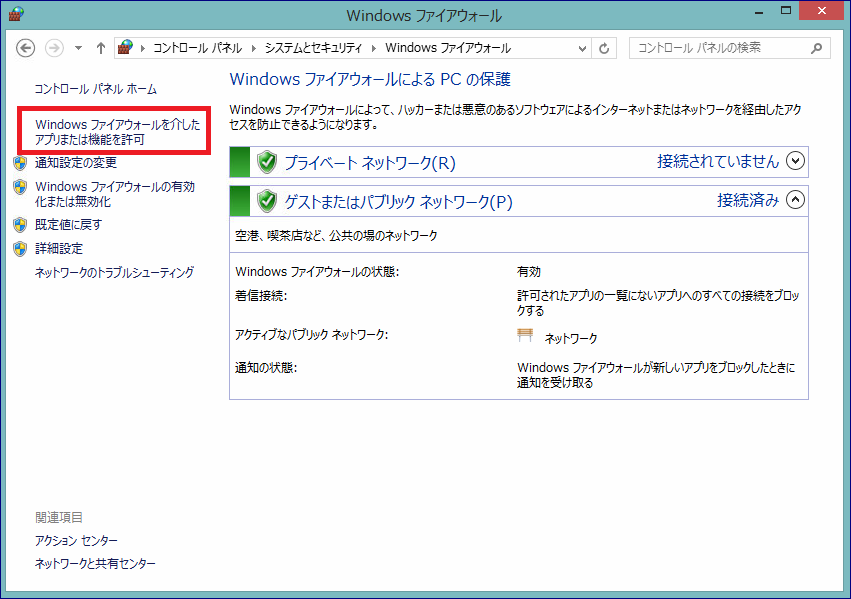
Task: Select コントロール パネル in the breadcrumb
Action: (x=198, y=48)
